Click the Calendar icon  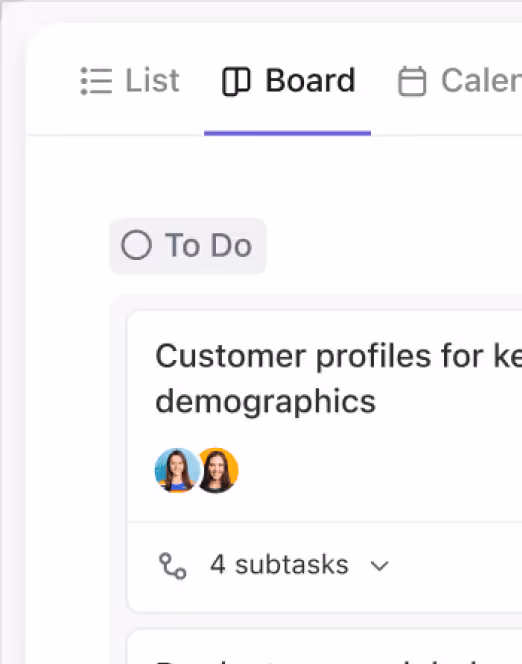click(x=412, y=81)
